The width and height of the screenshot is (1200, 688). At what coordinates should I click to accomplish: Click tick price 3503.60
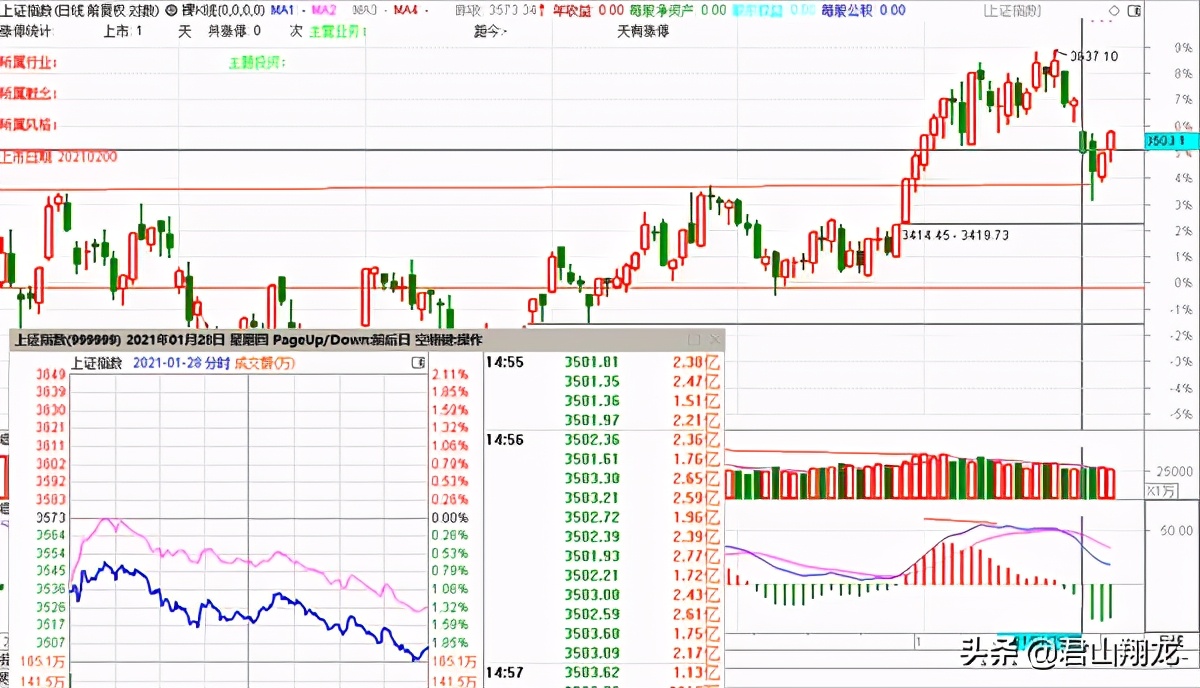tap(592, 633)
